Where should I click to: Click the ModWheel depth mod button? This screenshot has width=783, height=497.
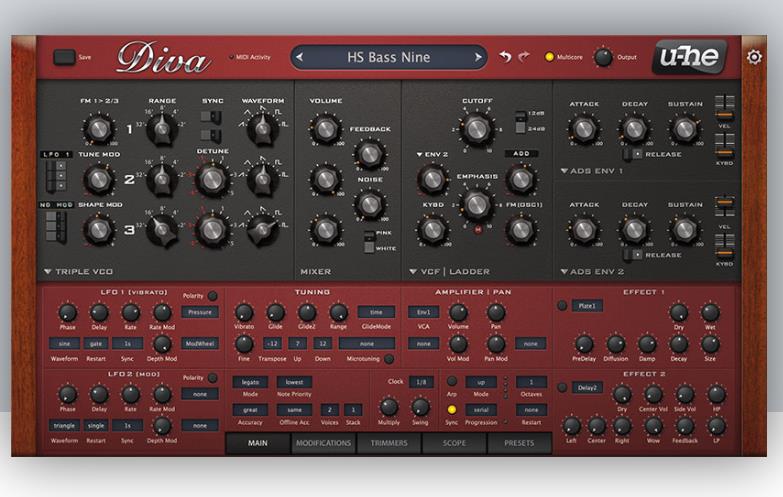coord(200,344)
